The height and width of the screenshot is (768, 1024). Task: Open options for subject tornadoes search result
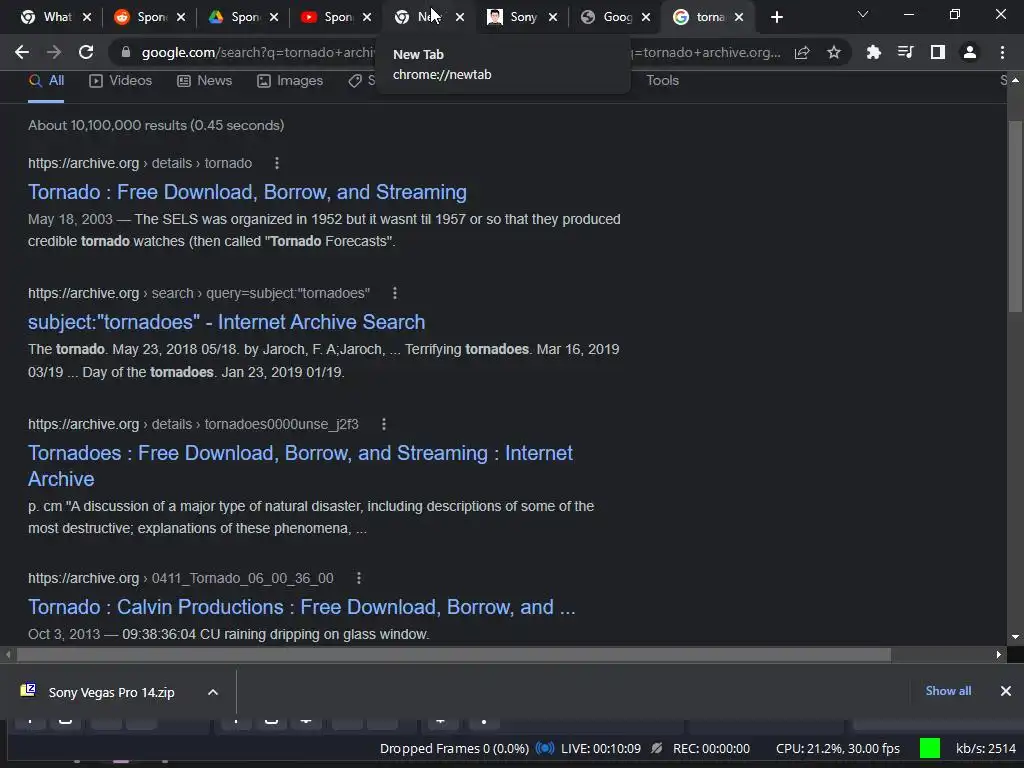(x=394, y=293)
